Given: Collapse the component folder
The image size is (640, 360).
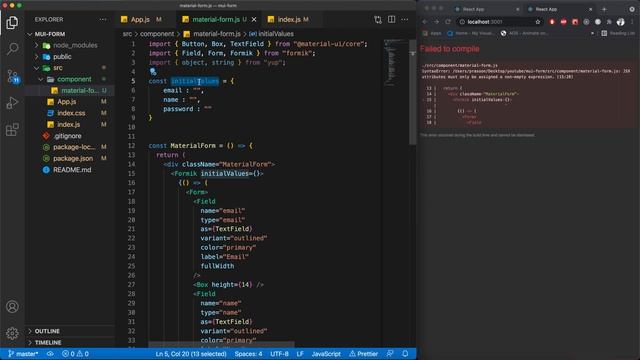Looking at the screenshot, I should click(x=40, y=79).
